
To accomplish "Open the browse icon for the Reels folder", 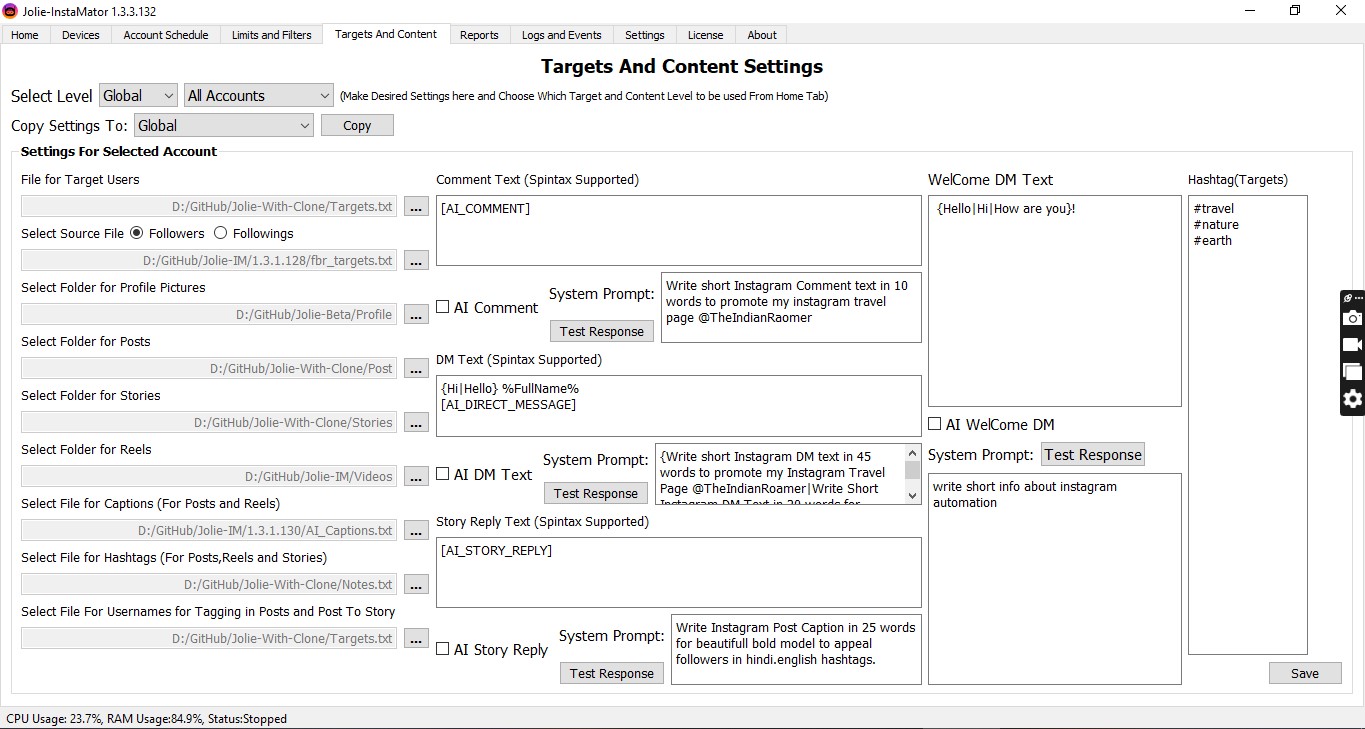I will (x=415, y=476).
